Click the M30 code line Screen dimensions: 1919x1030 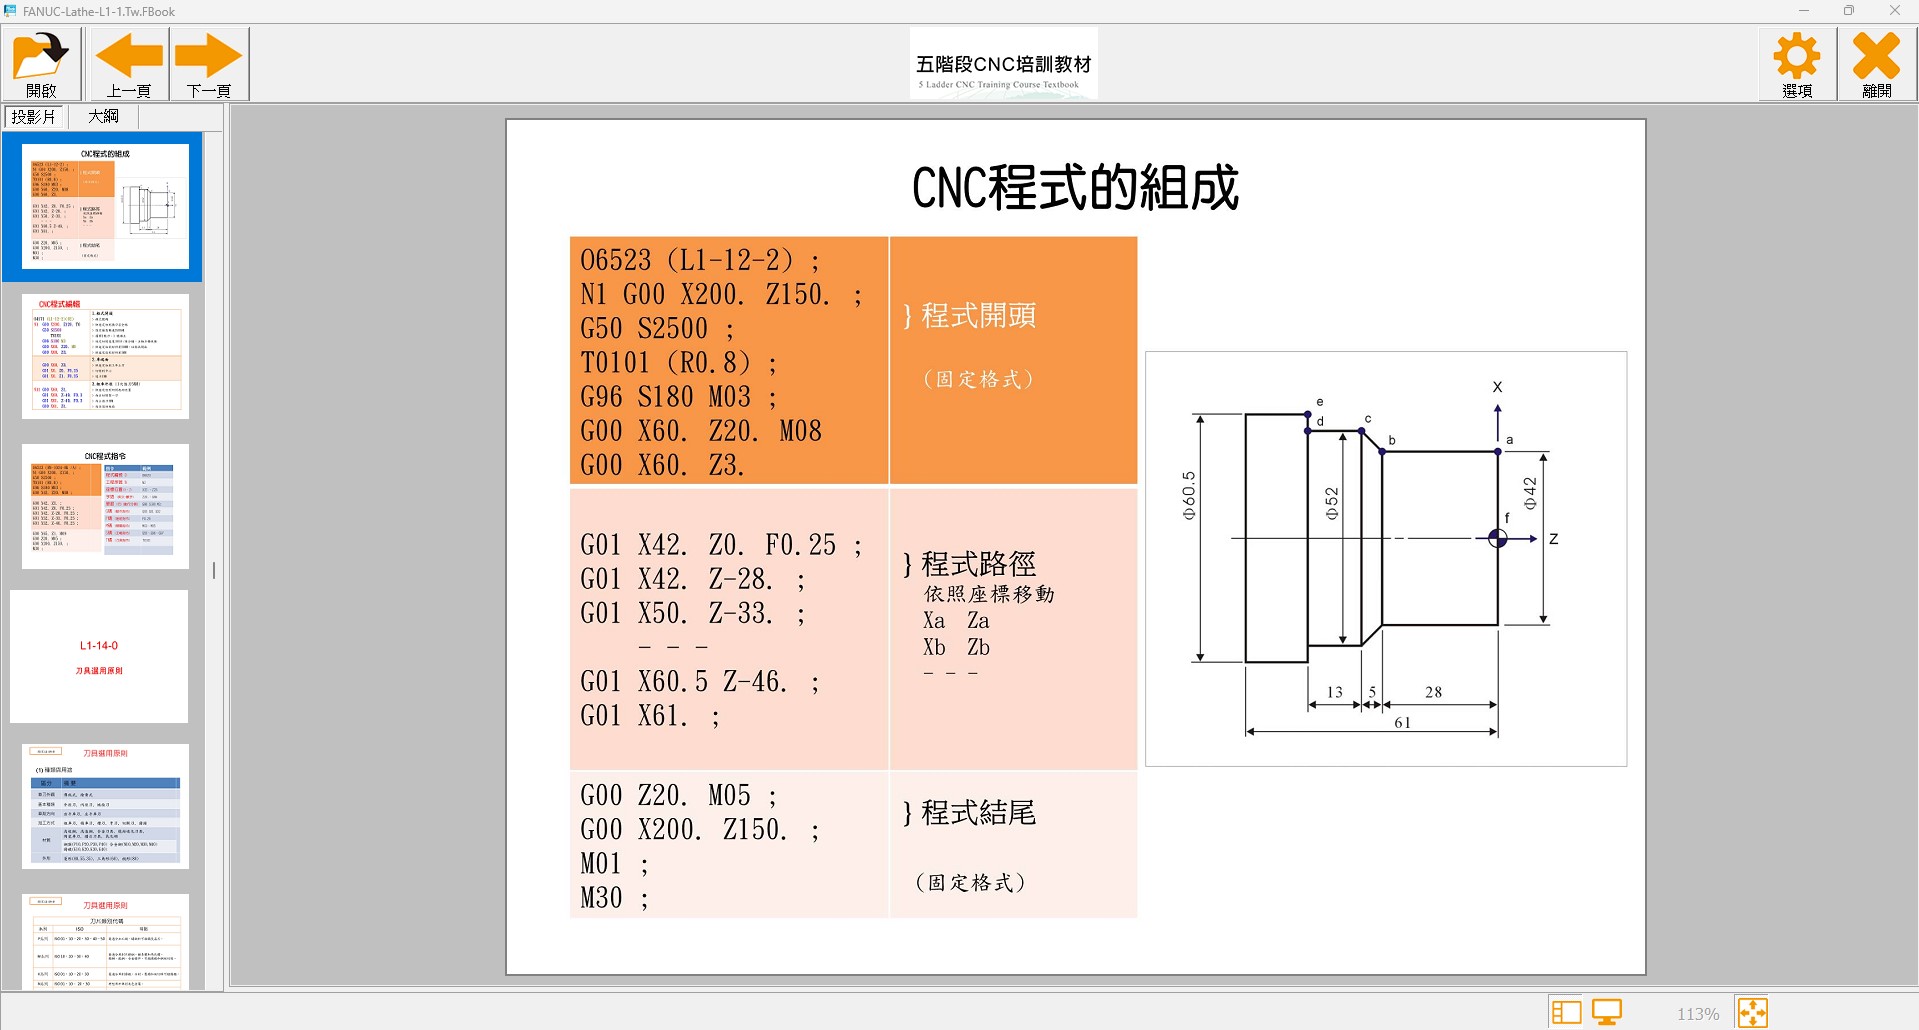coord(614,898)
